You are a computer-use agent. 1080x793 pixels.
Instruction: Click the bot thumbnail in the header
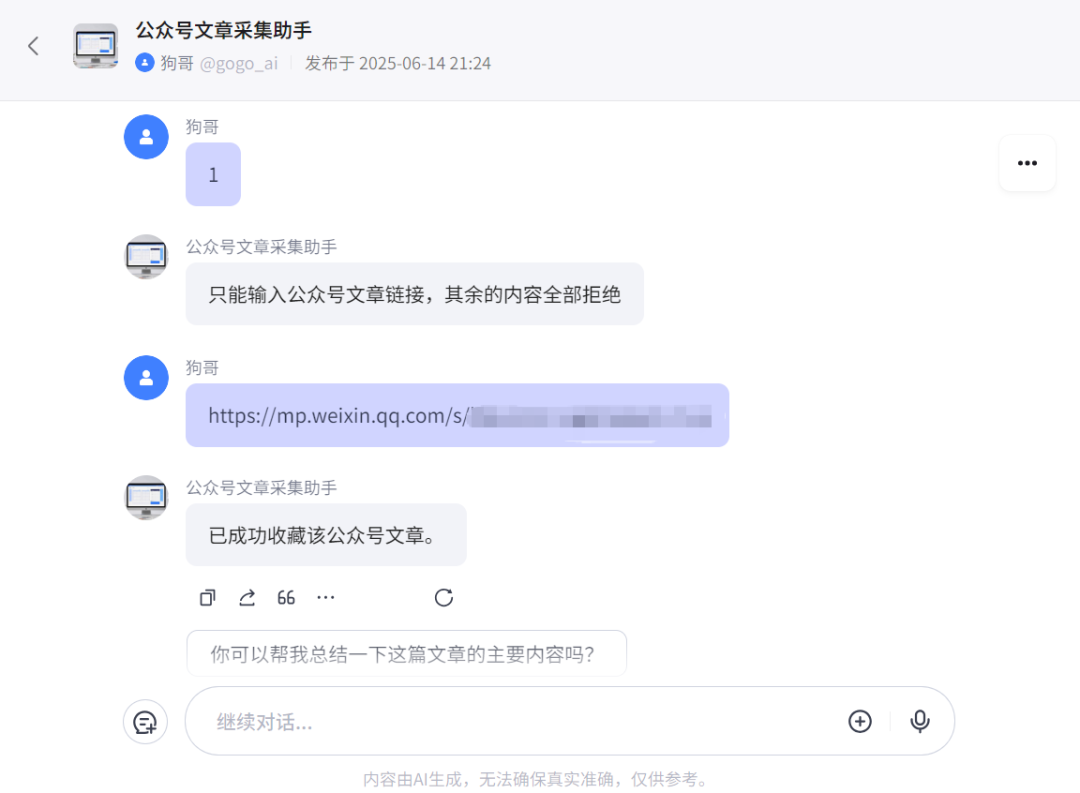(96, 46)
